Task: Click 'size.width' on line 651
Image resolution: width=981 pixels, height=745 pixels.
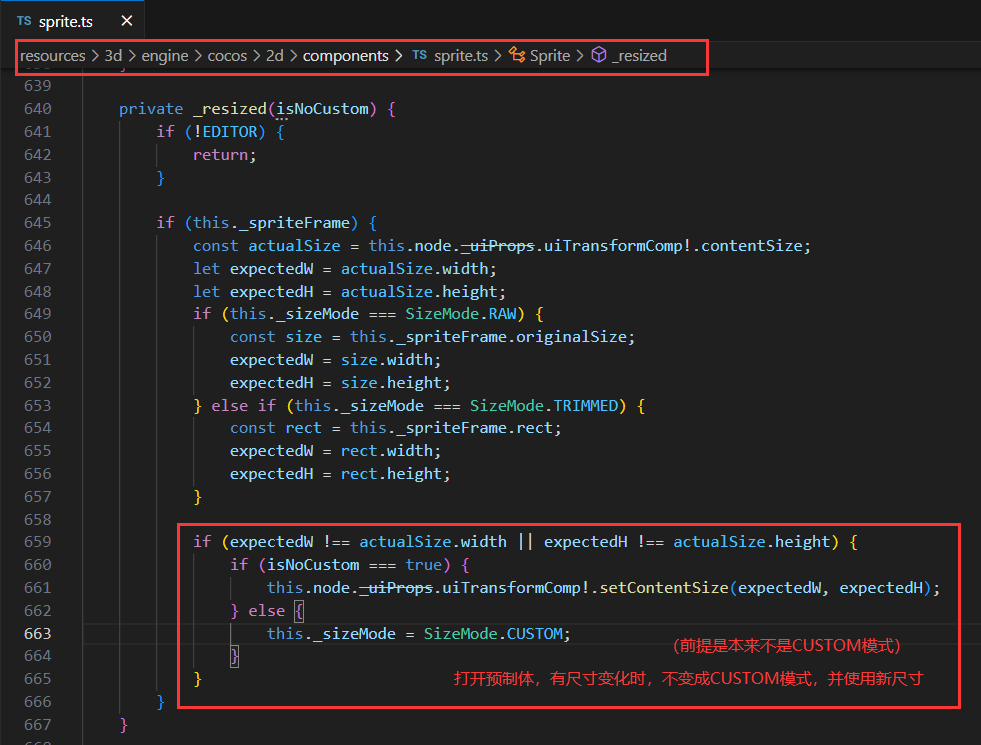Action: (387, 360)
